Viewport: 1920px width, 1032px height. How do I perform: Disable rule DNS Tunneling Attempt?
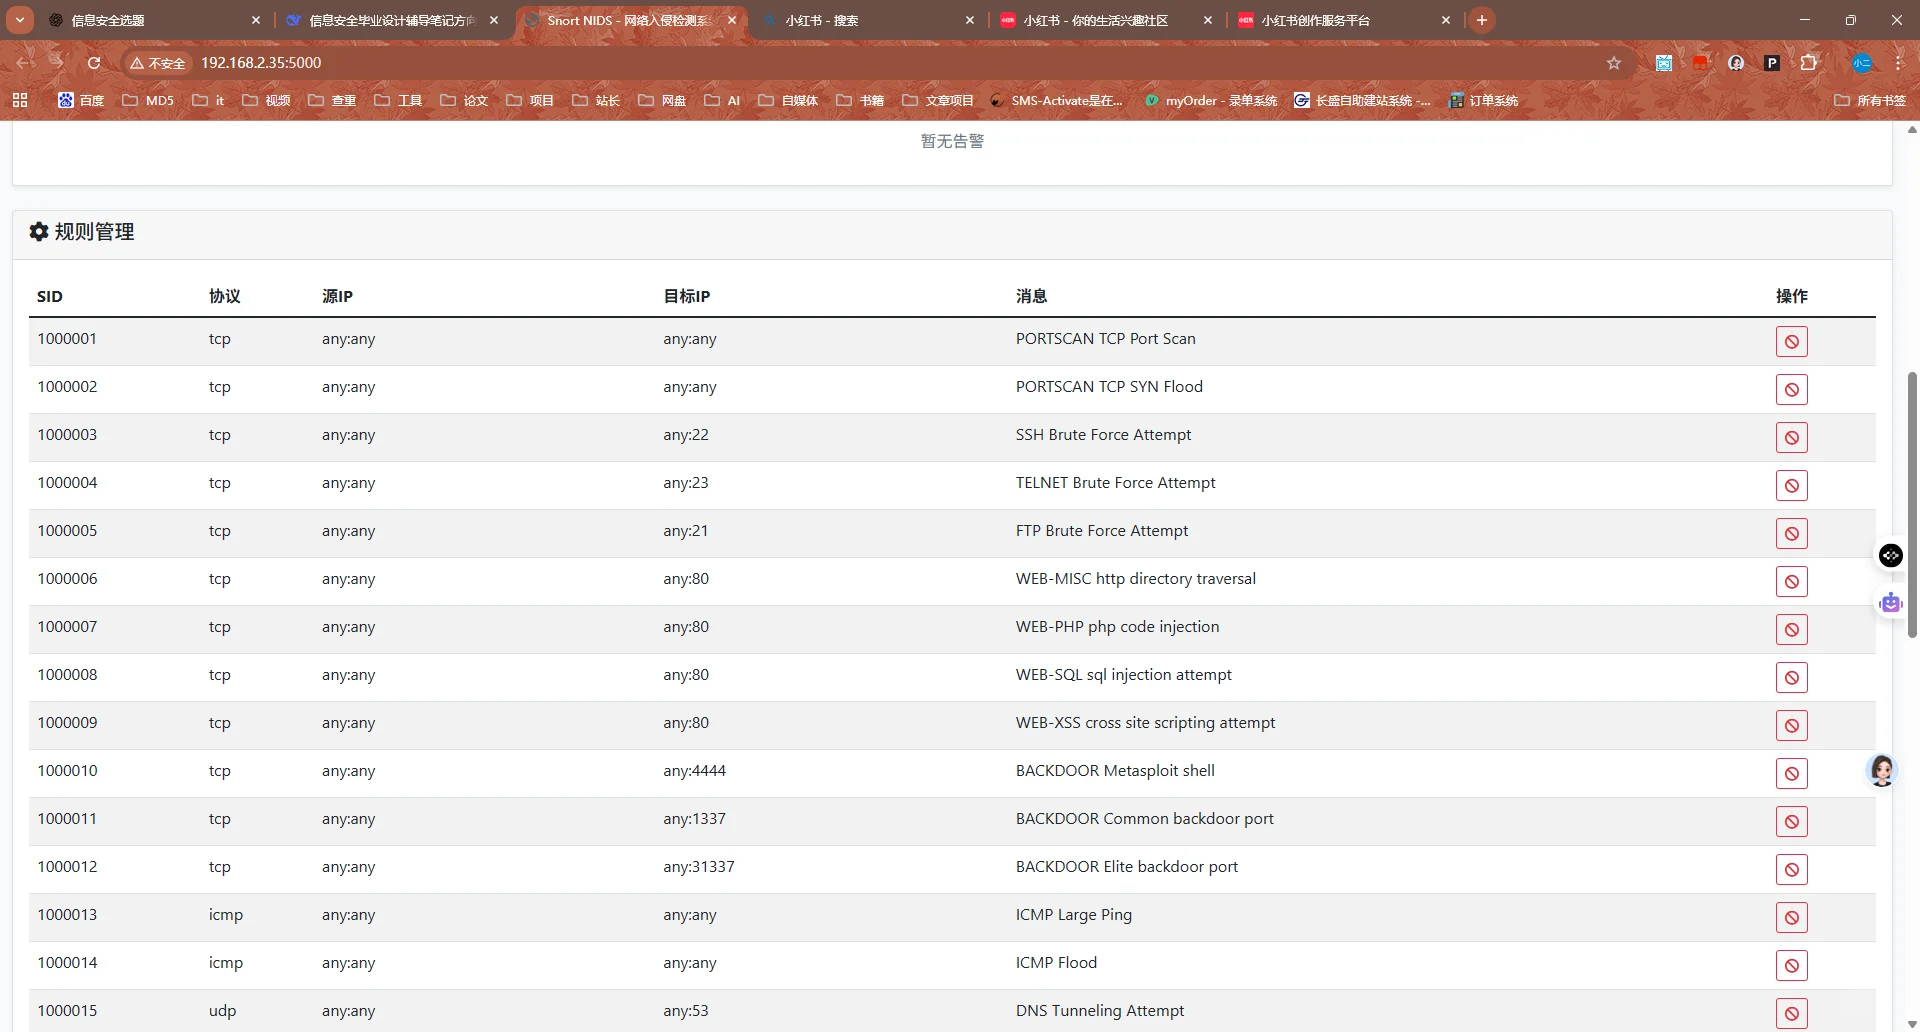[1791, 1014]
